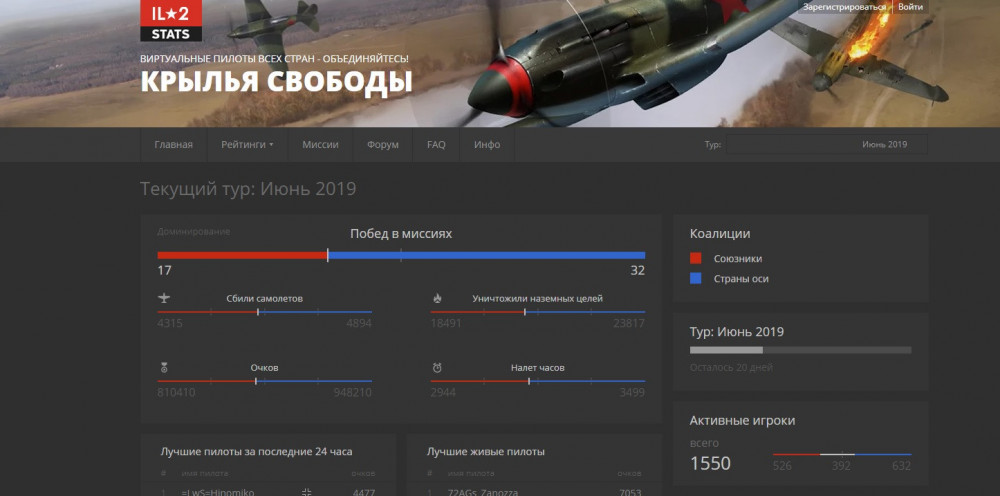Click the value 18491 ground targets
Screen dimensions: 1000x496
click(446, 323)
